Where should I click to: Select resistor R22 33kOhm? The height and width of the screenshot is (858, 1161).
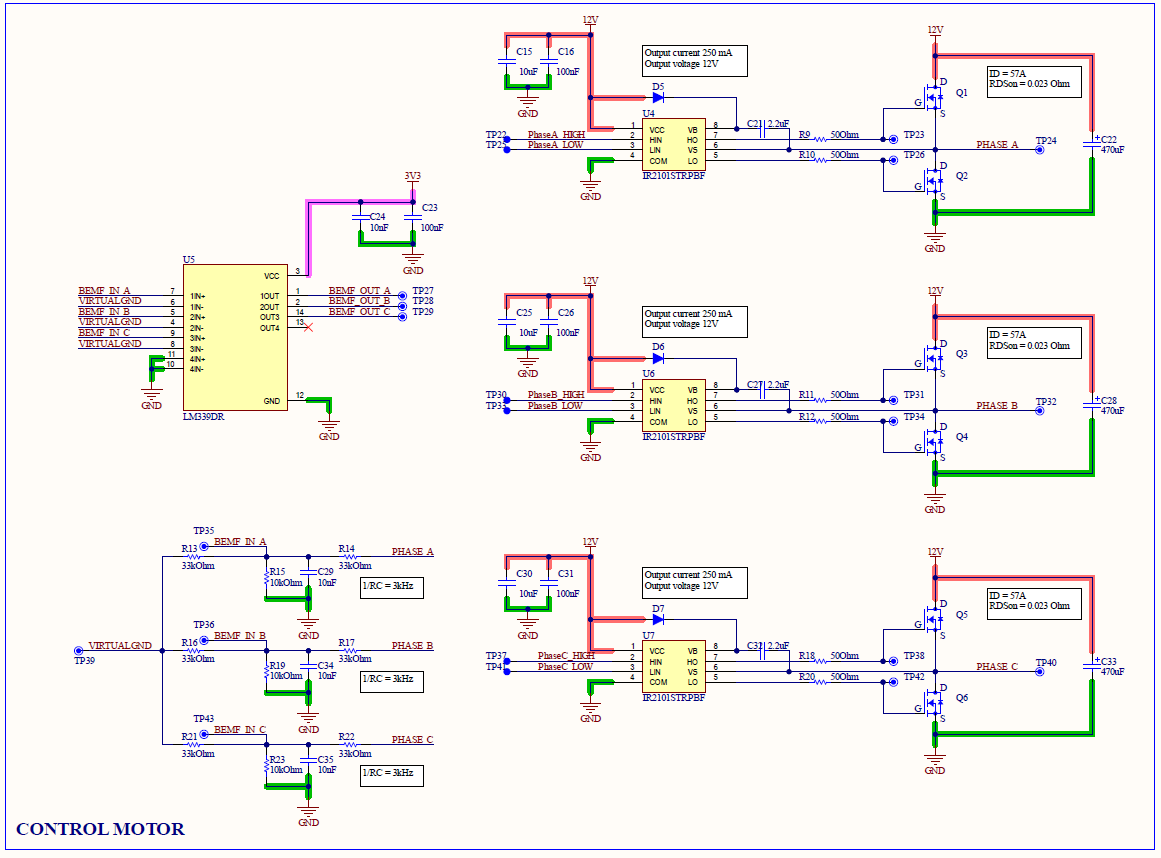350,744
